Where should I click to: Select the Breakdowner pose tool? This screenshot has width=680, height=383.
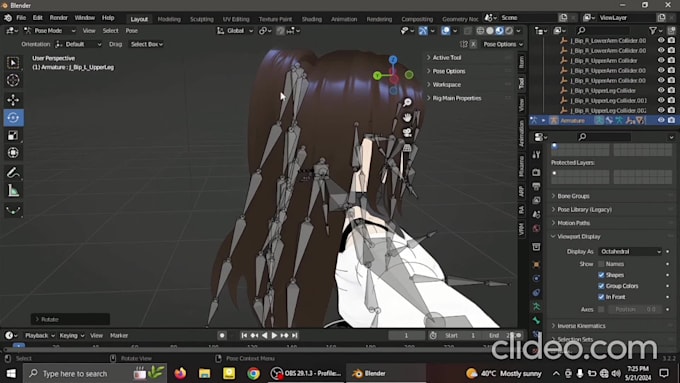point(13,210)
